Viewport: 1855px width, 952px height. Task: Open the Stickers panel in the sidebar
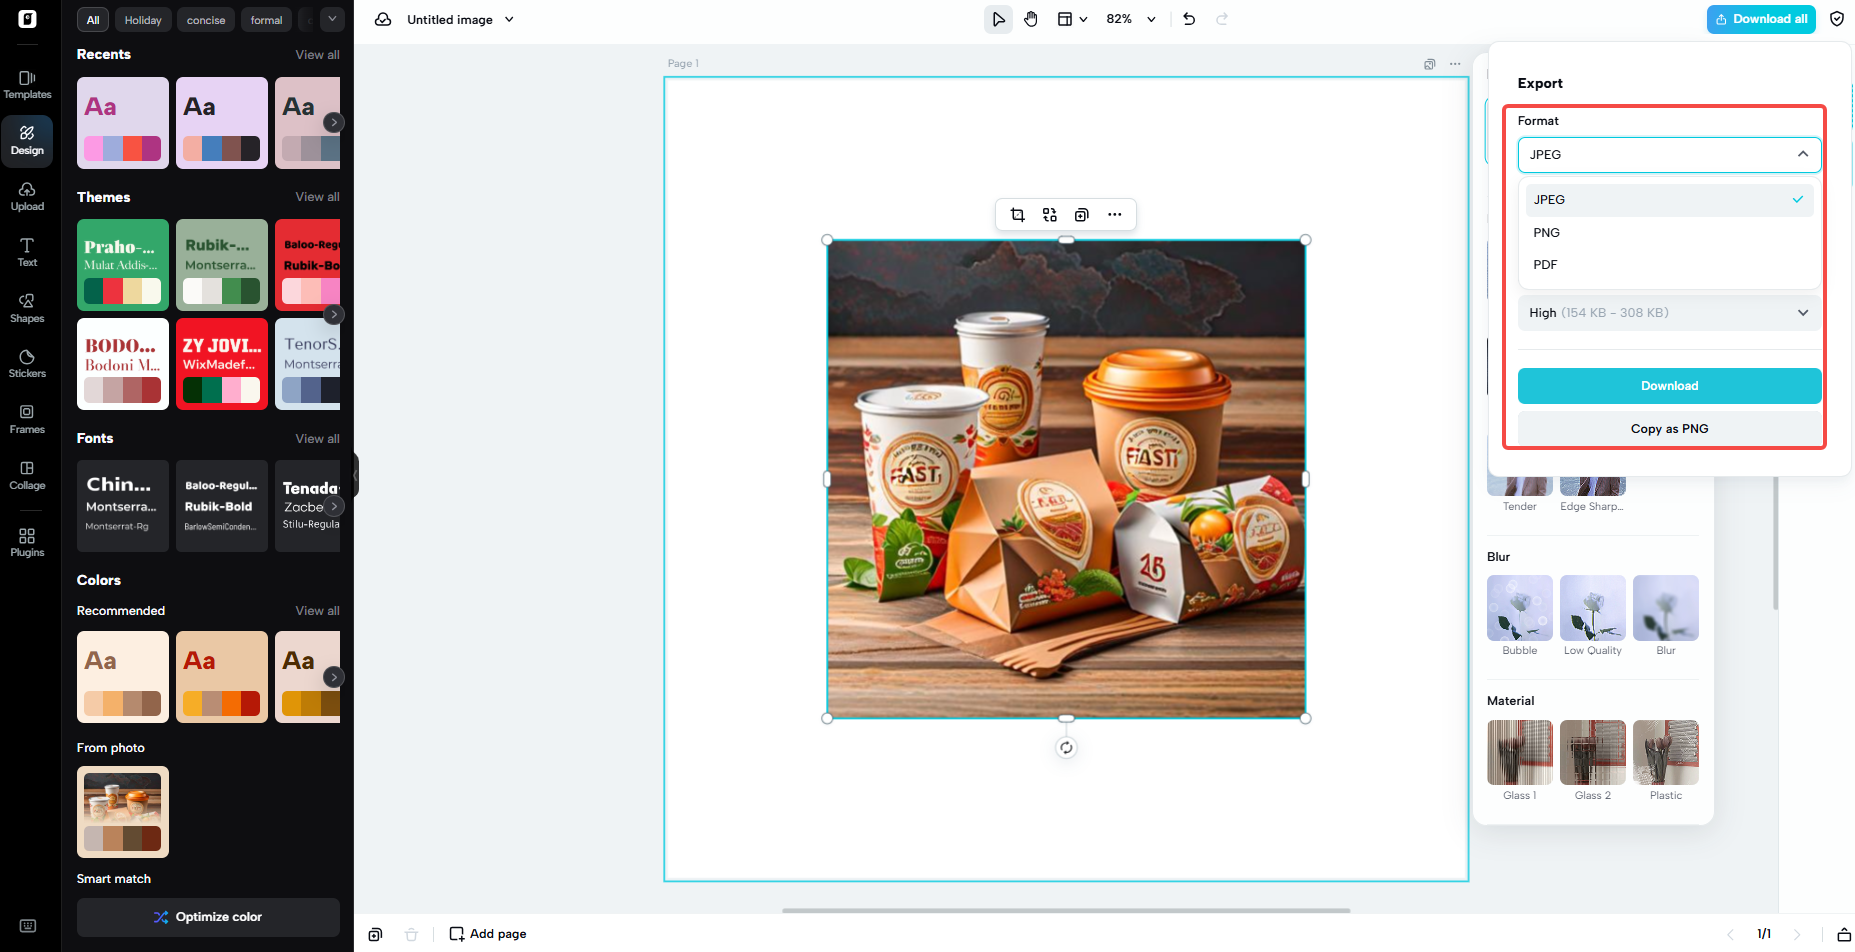(27, 362)
